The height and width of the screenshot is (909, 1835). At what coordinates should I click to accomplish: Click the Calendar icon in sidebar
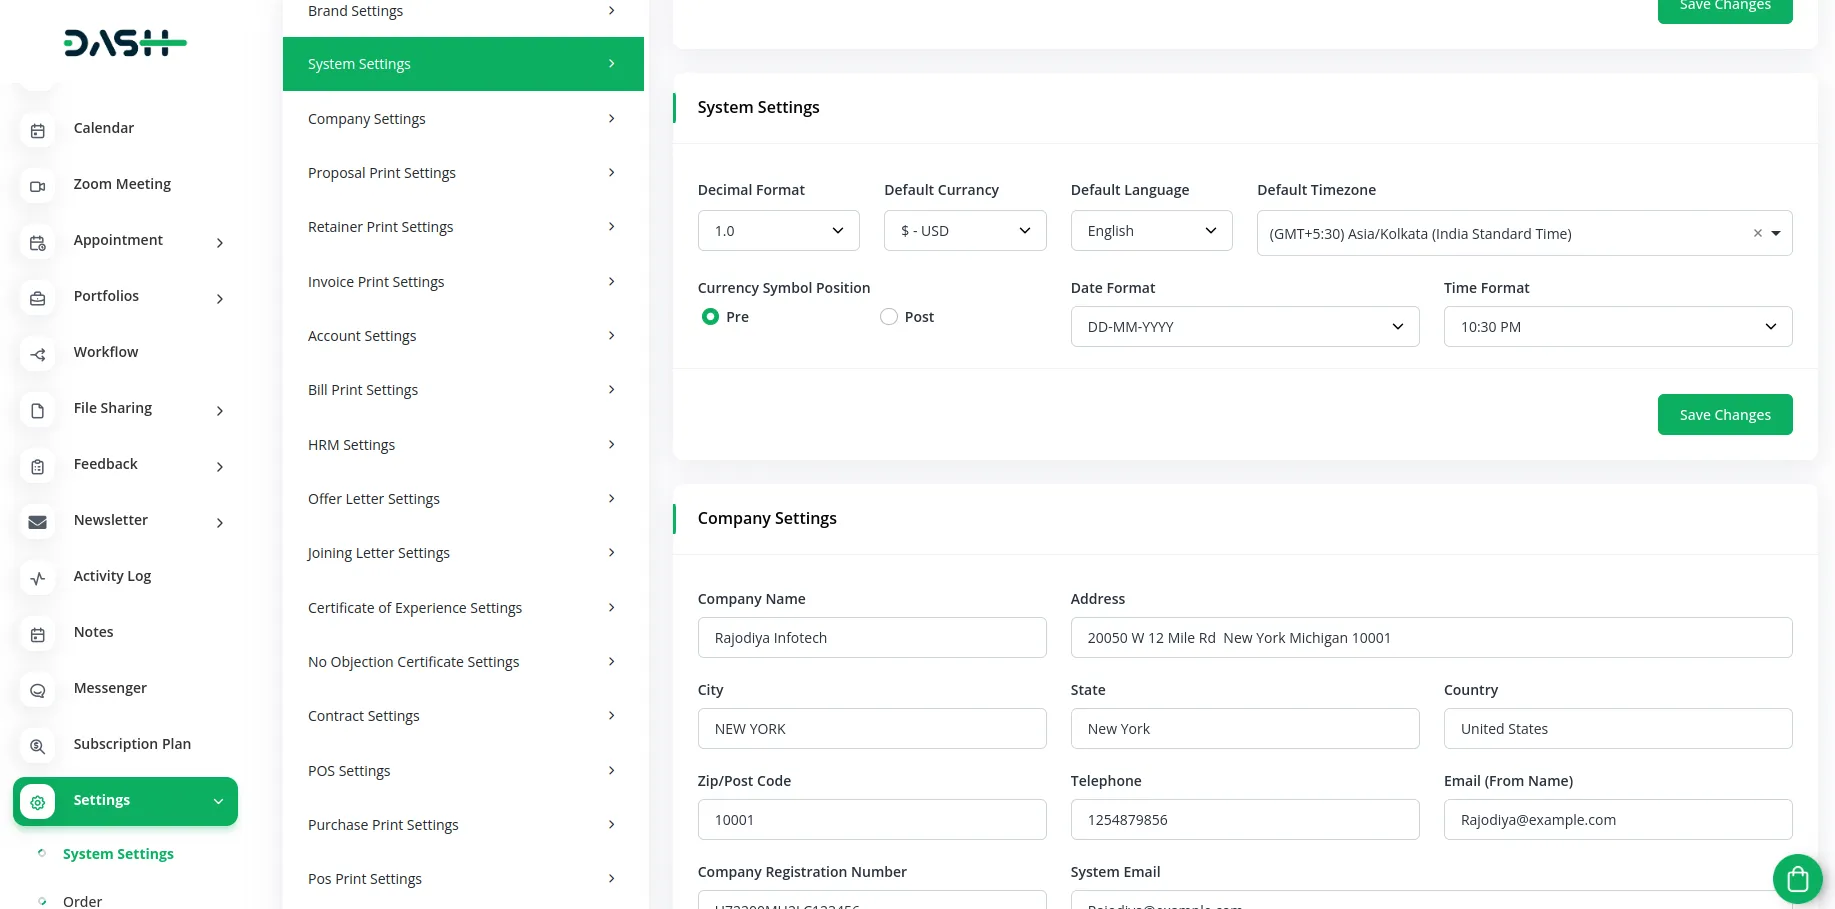pyautogui.click(x=38, y=130)
